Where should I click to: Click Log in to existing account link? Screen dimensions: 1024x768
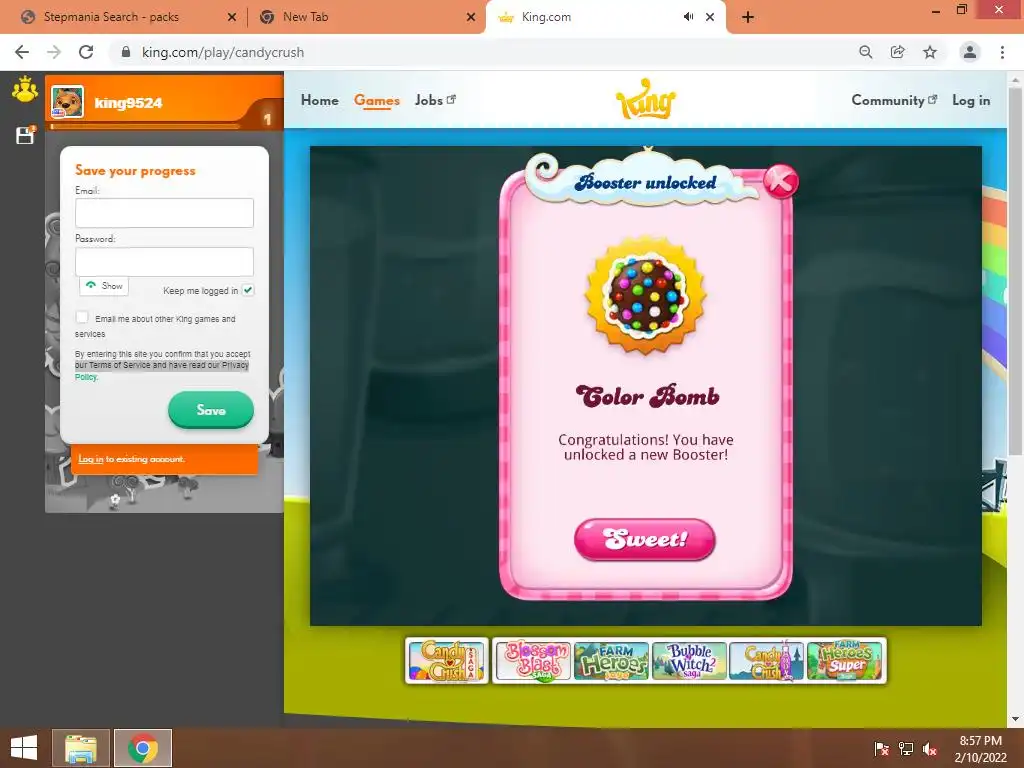pyautogui.click(x=91, y=459)
